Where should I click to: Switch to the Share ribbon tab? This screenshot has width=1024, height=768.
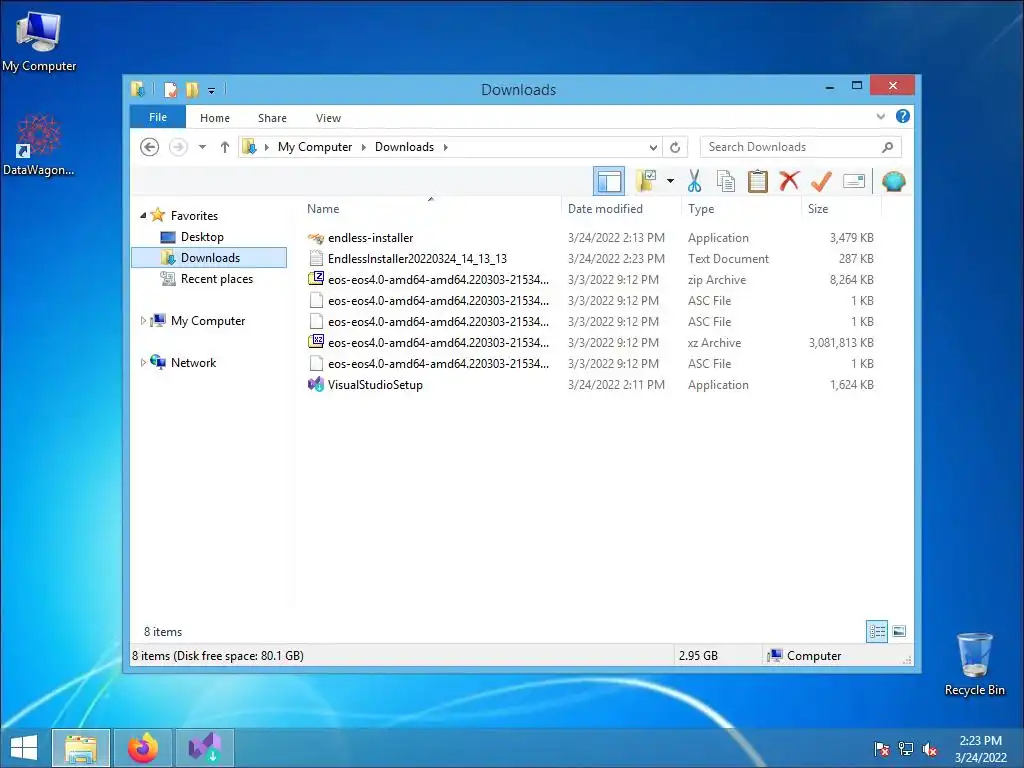coord(272,118)
